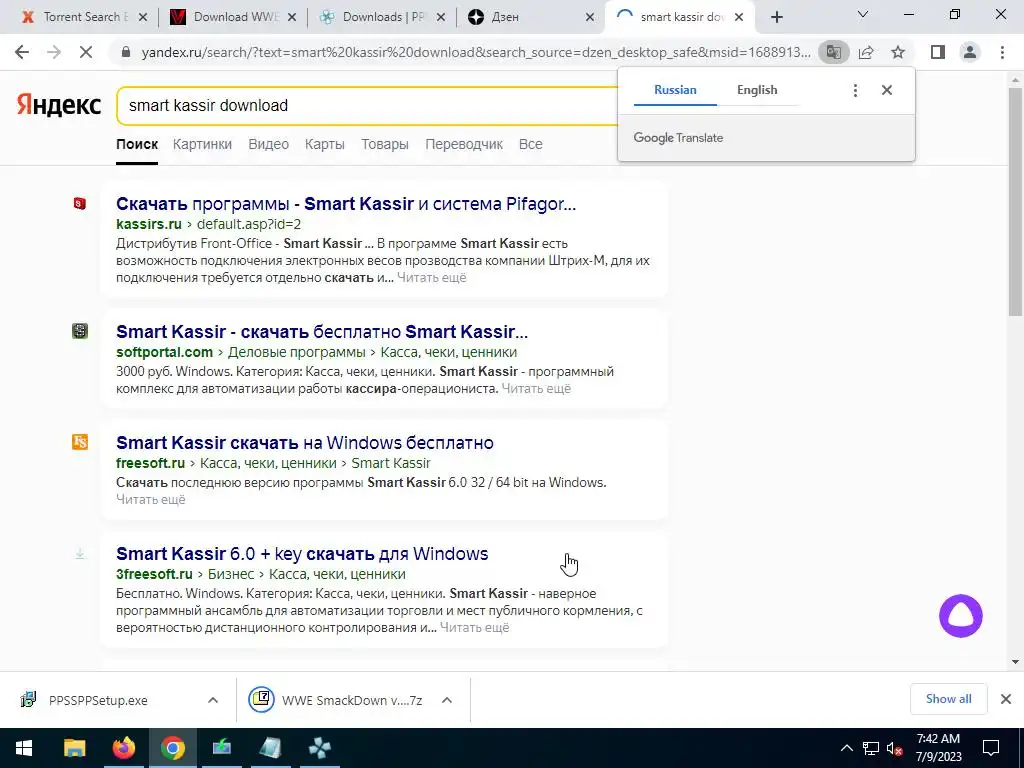The image size is (1024, 768).
Task: Stop page loading with X button
Action: point(86,52)
